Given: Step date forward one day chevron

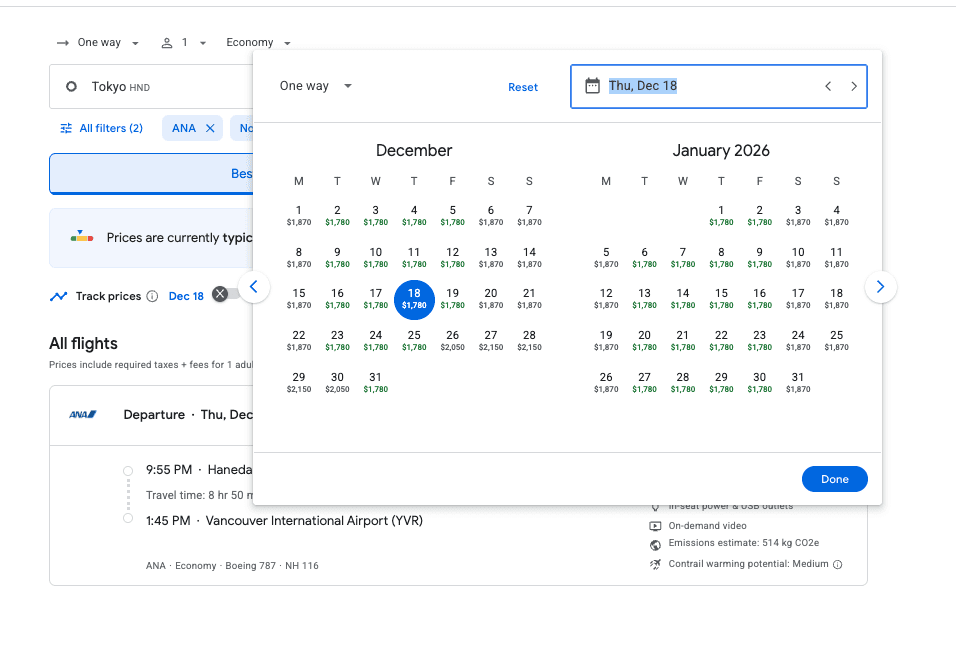Looking at the screenshot, I should click(854, 86).
